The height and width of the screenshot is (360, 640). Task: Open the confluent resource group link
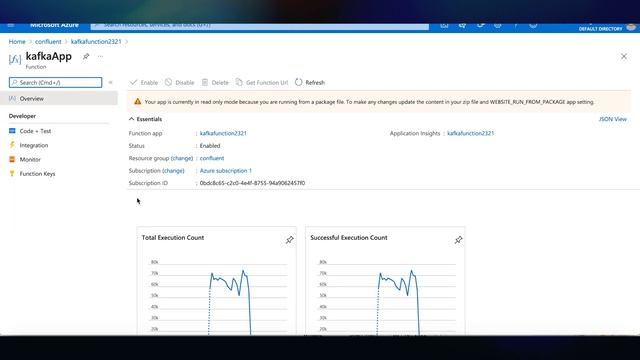[x=212, y=158]
